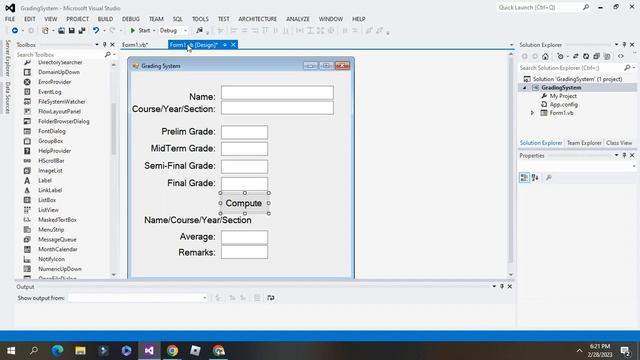Switch to the Form1.vb code tab
The image size is (640, 360).
(135, 45)
